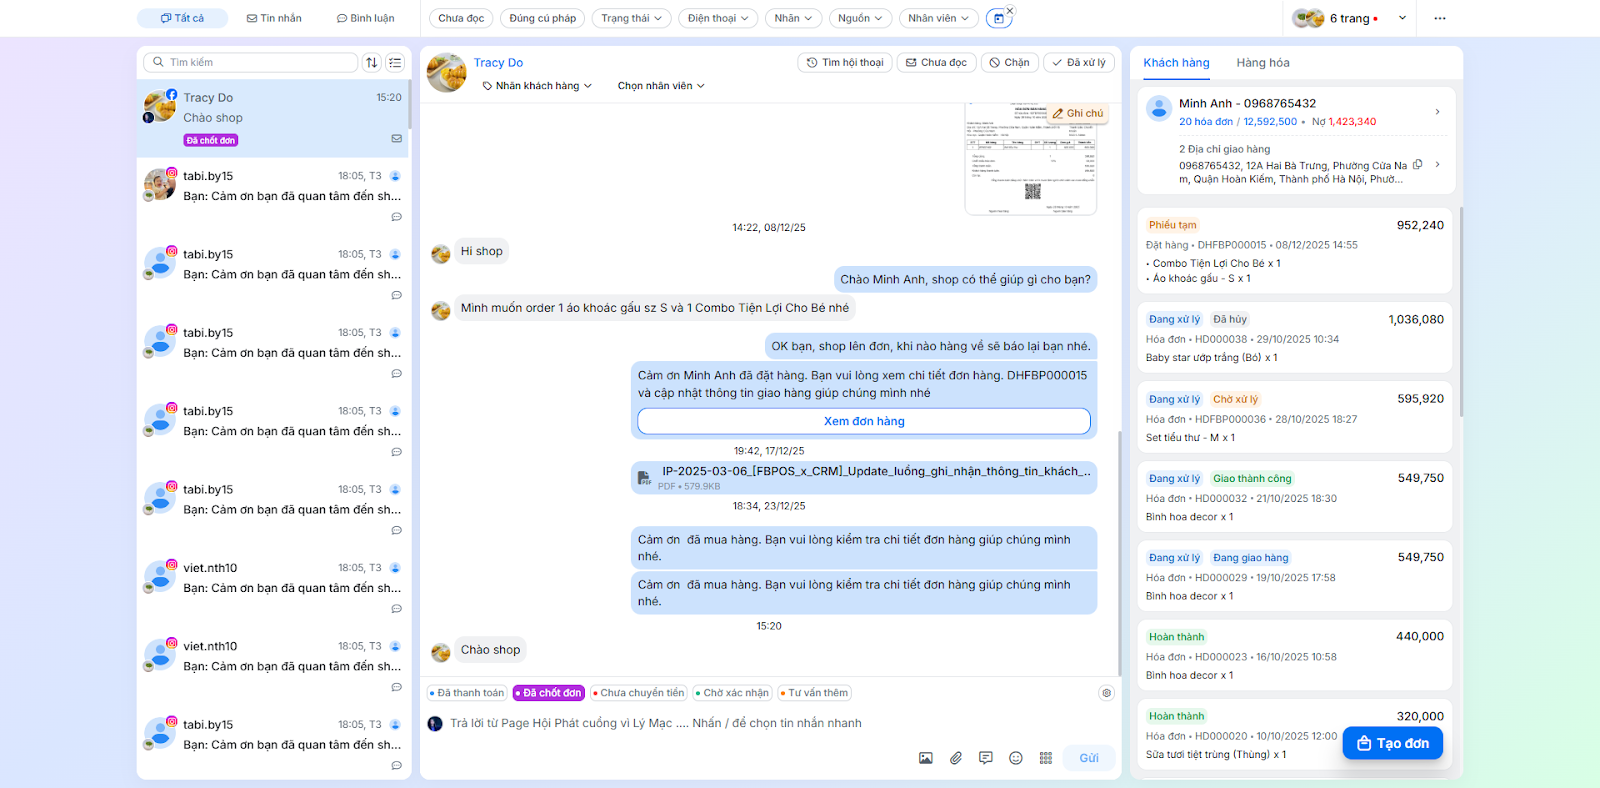The width and height of the screenshot is (1600, 788).
Task: Toggle the Đúng cú pháp filter
Action: [x=543, y=18]
